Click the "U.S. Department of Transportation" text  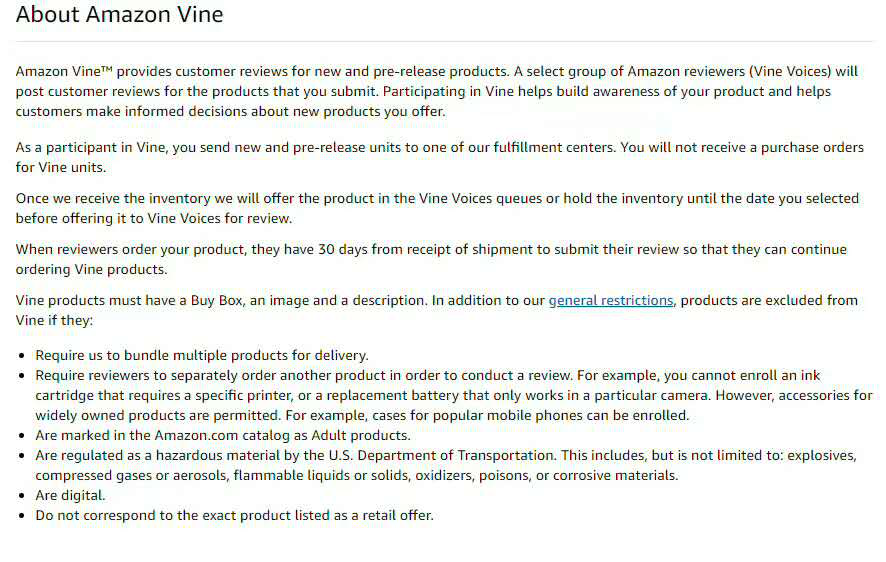point(441,456)
